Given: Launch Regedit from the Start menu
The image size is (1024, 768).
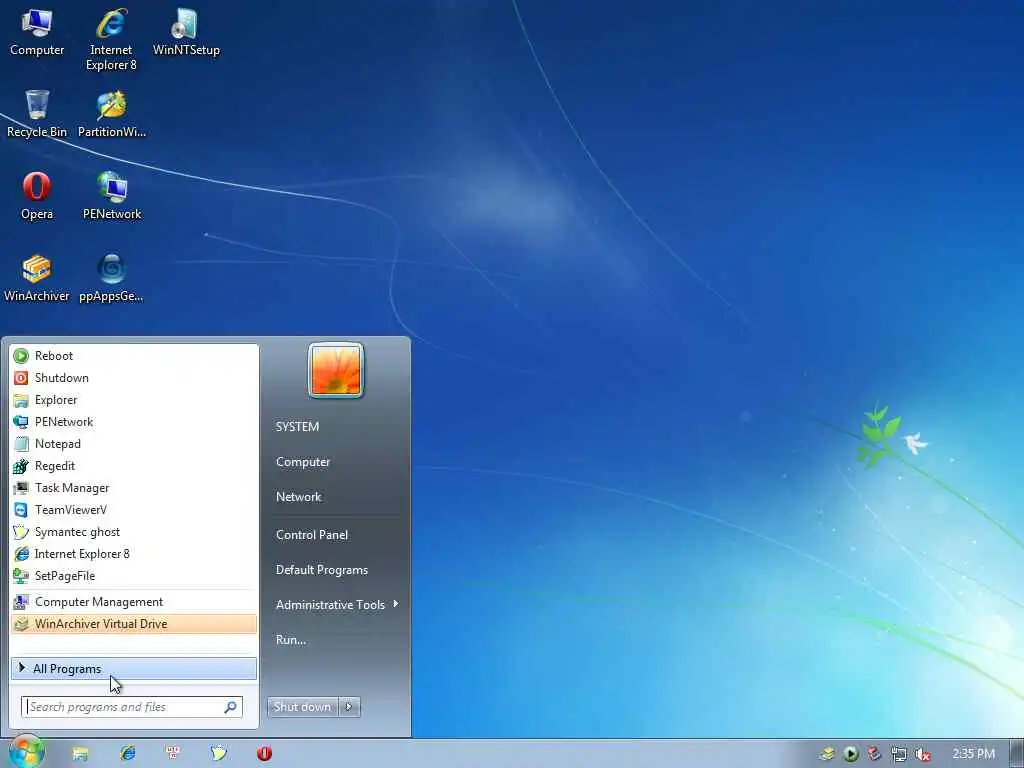Looking at the screenshot, I should [134, 466].
